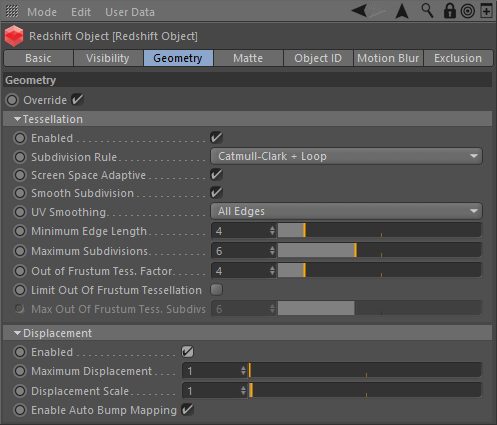Uncheck the Tessellation Enabled checkbox
Image resolution: width=497 pixels, height=425 pixels.
pos(216,137)
